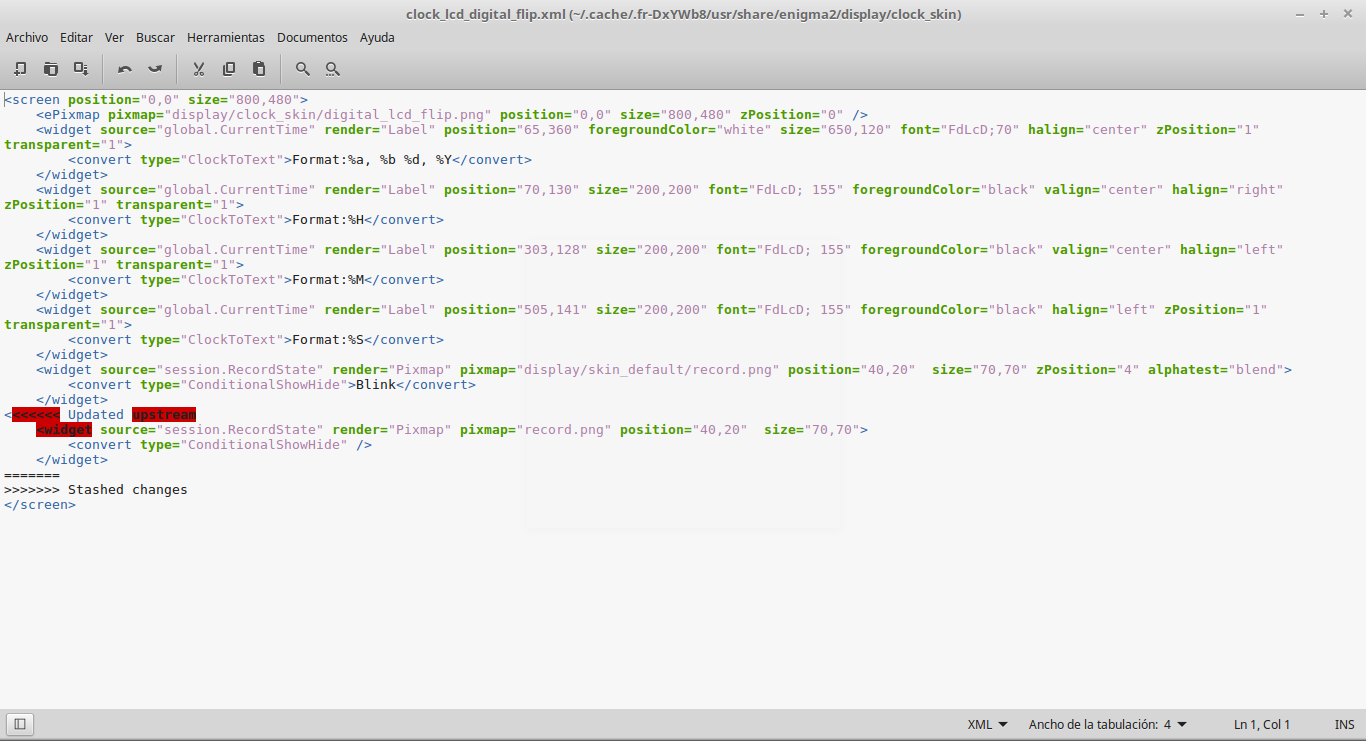Save the document via toolbar icon
1366x741 pixels.
click(81, 69)
